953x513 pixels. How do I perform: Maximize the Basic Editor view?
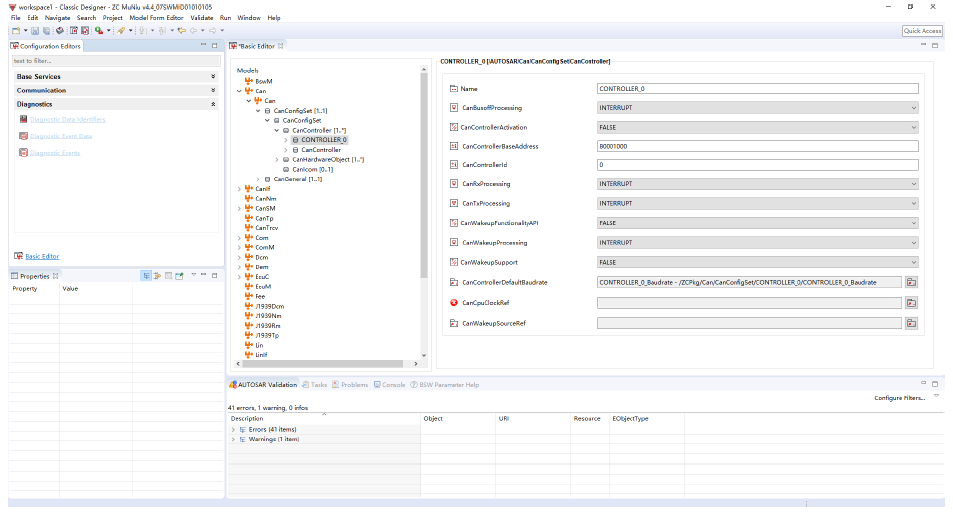[x=935, y=45]
